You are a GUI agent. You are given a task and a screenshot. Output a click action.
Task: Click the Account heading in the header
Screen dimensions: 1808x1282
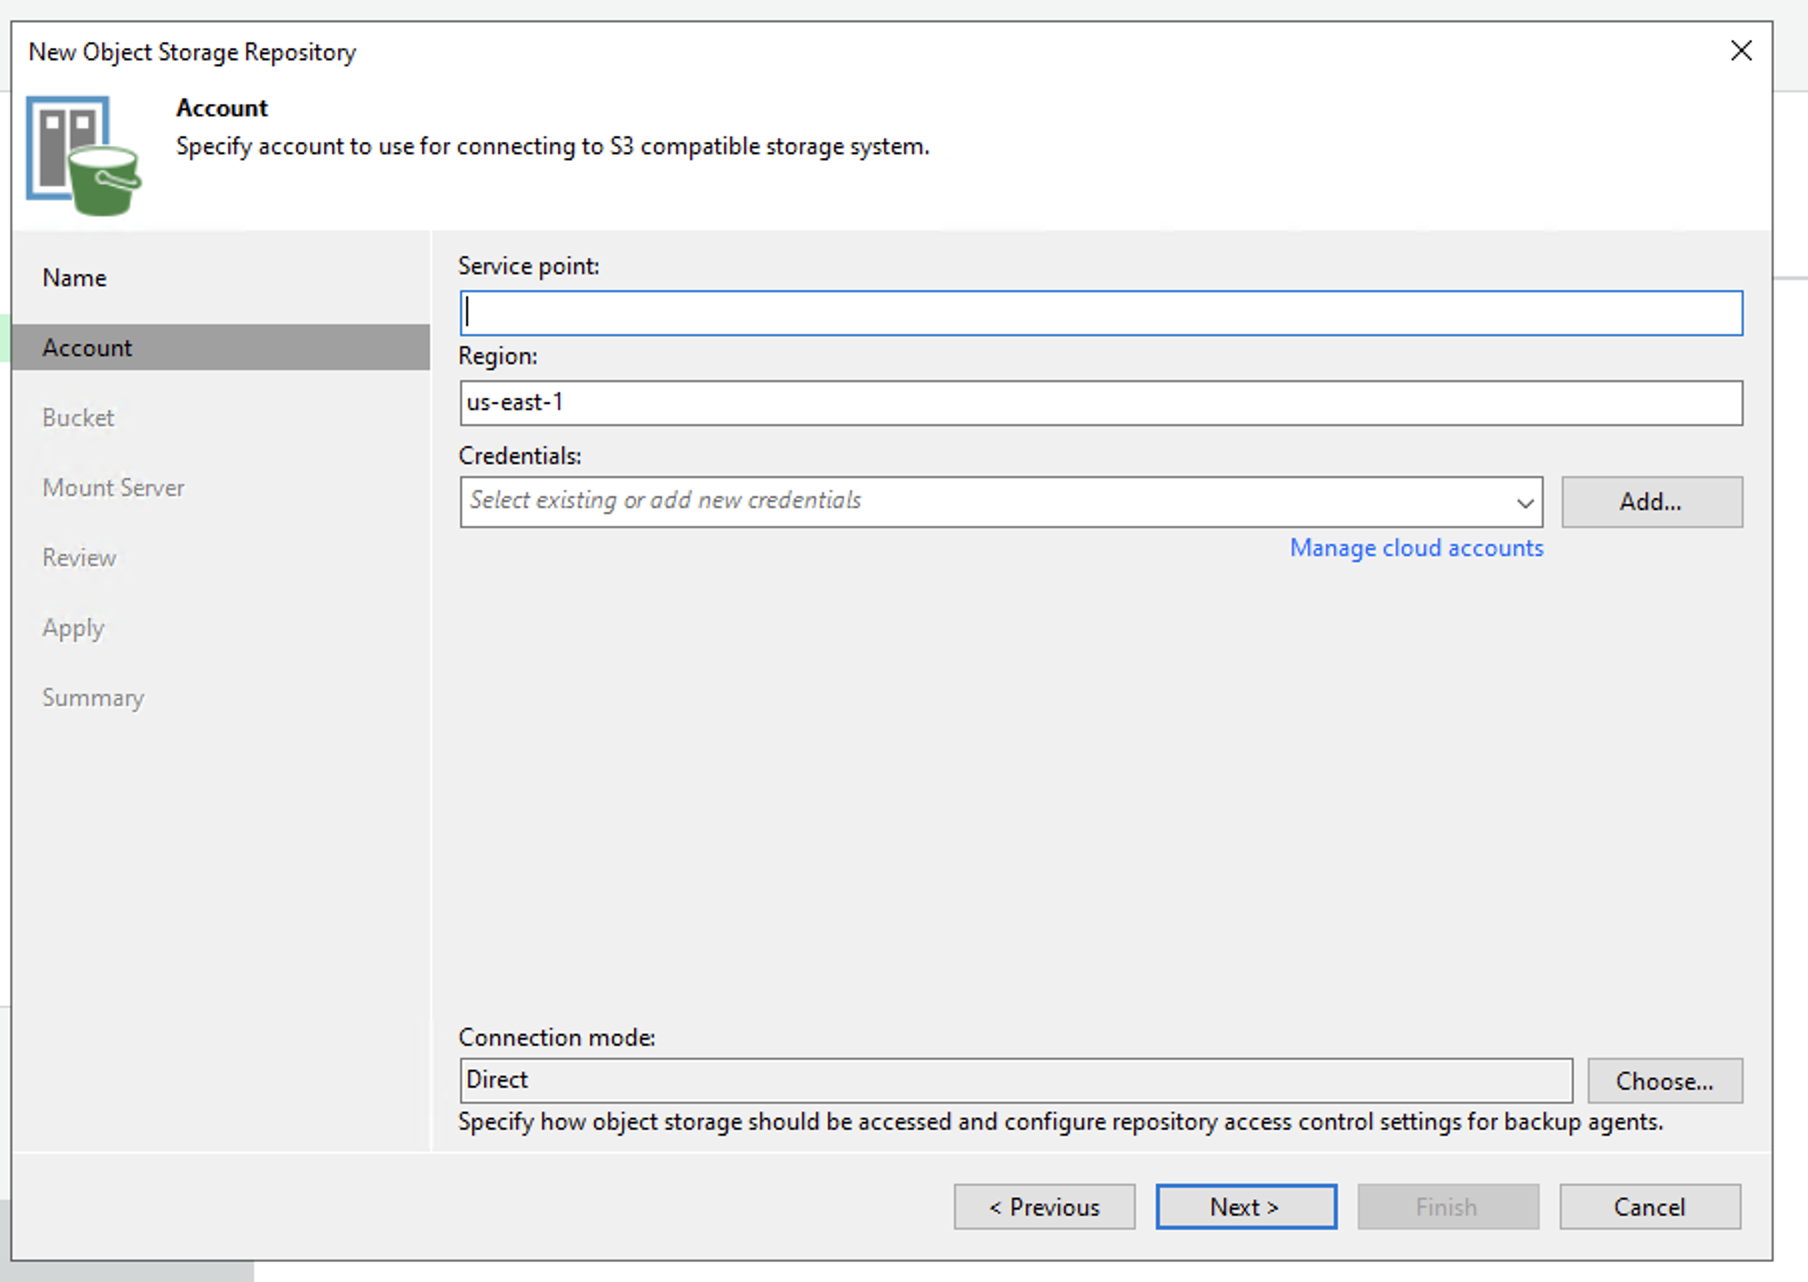pyautogui.click(x=222, y=108)
